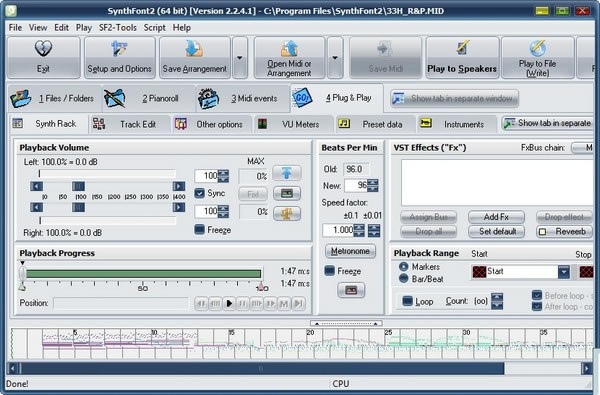The width and height of the screenshot is (600, 395).
Task: Click Open Midi or Arrangement button
Action: click(289, 58)
